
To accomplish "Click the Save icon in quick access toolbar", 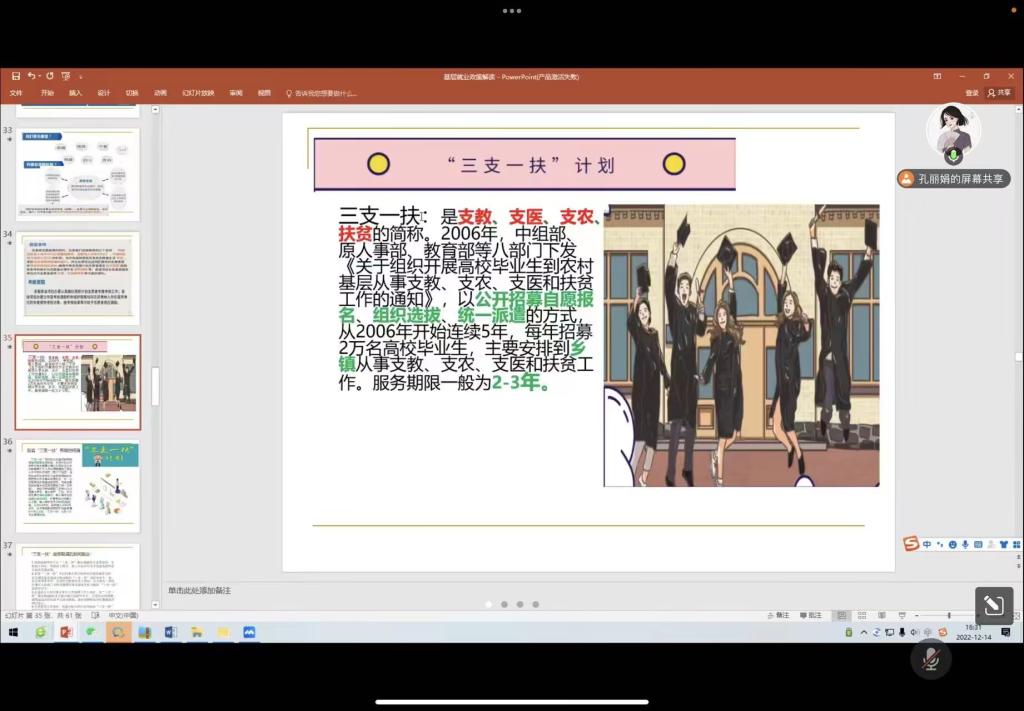I will coord(16,76).
